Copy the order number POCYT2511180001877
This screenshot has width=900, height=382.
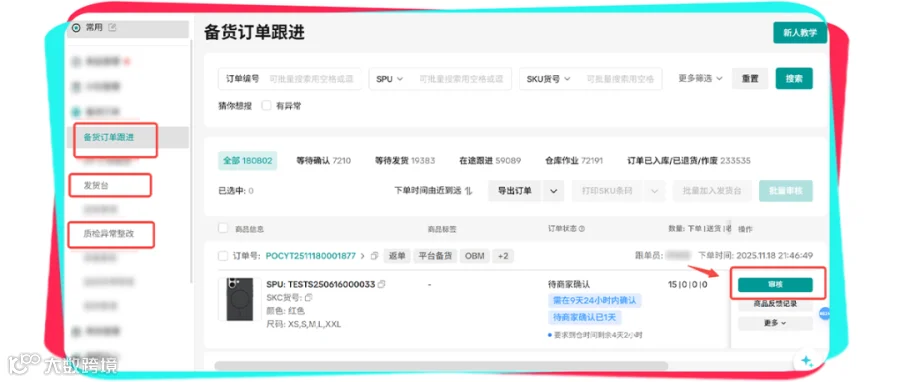pos(374,256)
